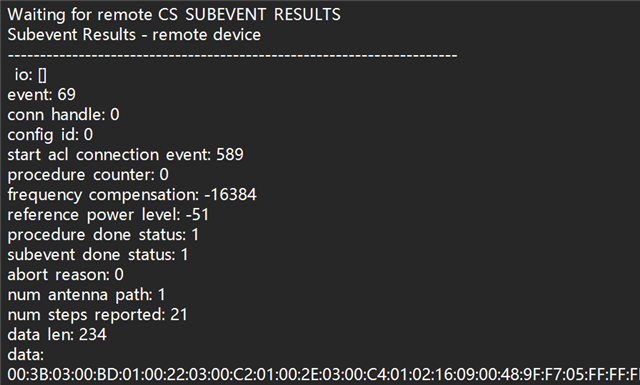The image size is (640, 385).
Task: Click the num steps reported value 21
Action: (179, 315)
